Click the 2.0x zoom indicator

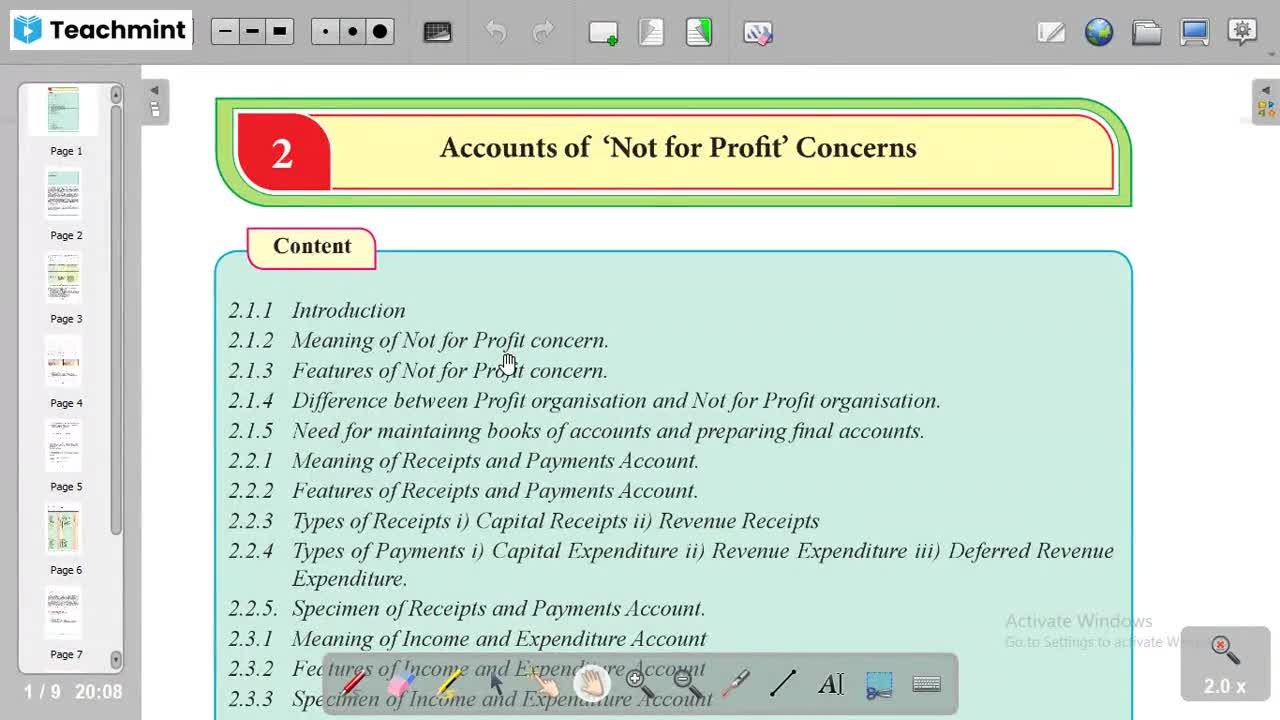[x=1224, y=663]
